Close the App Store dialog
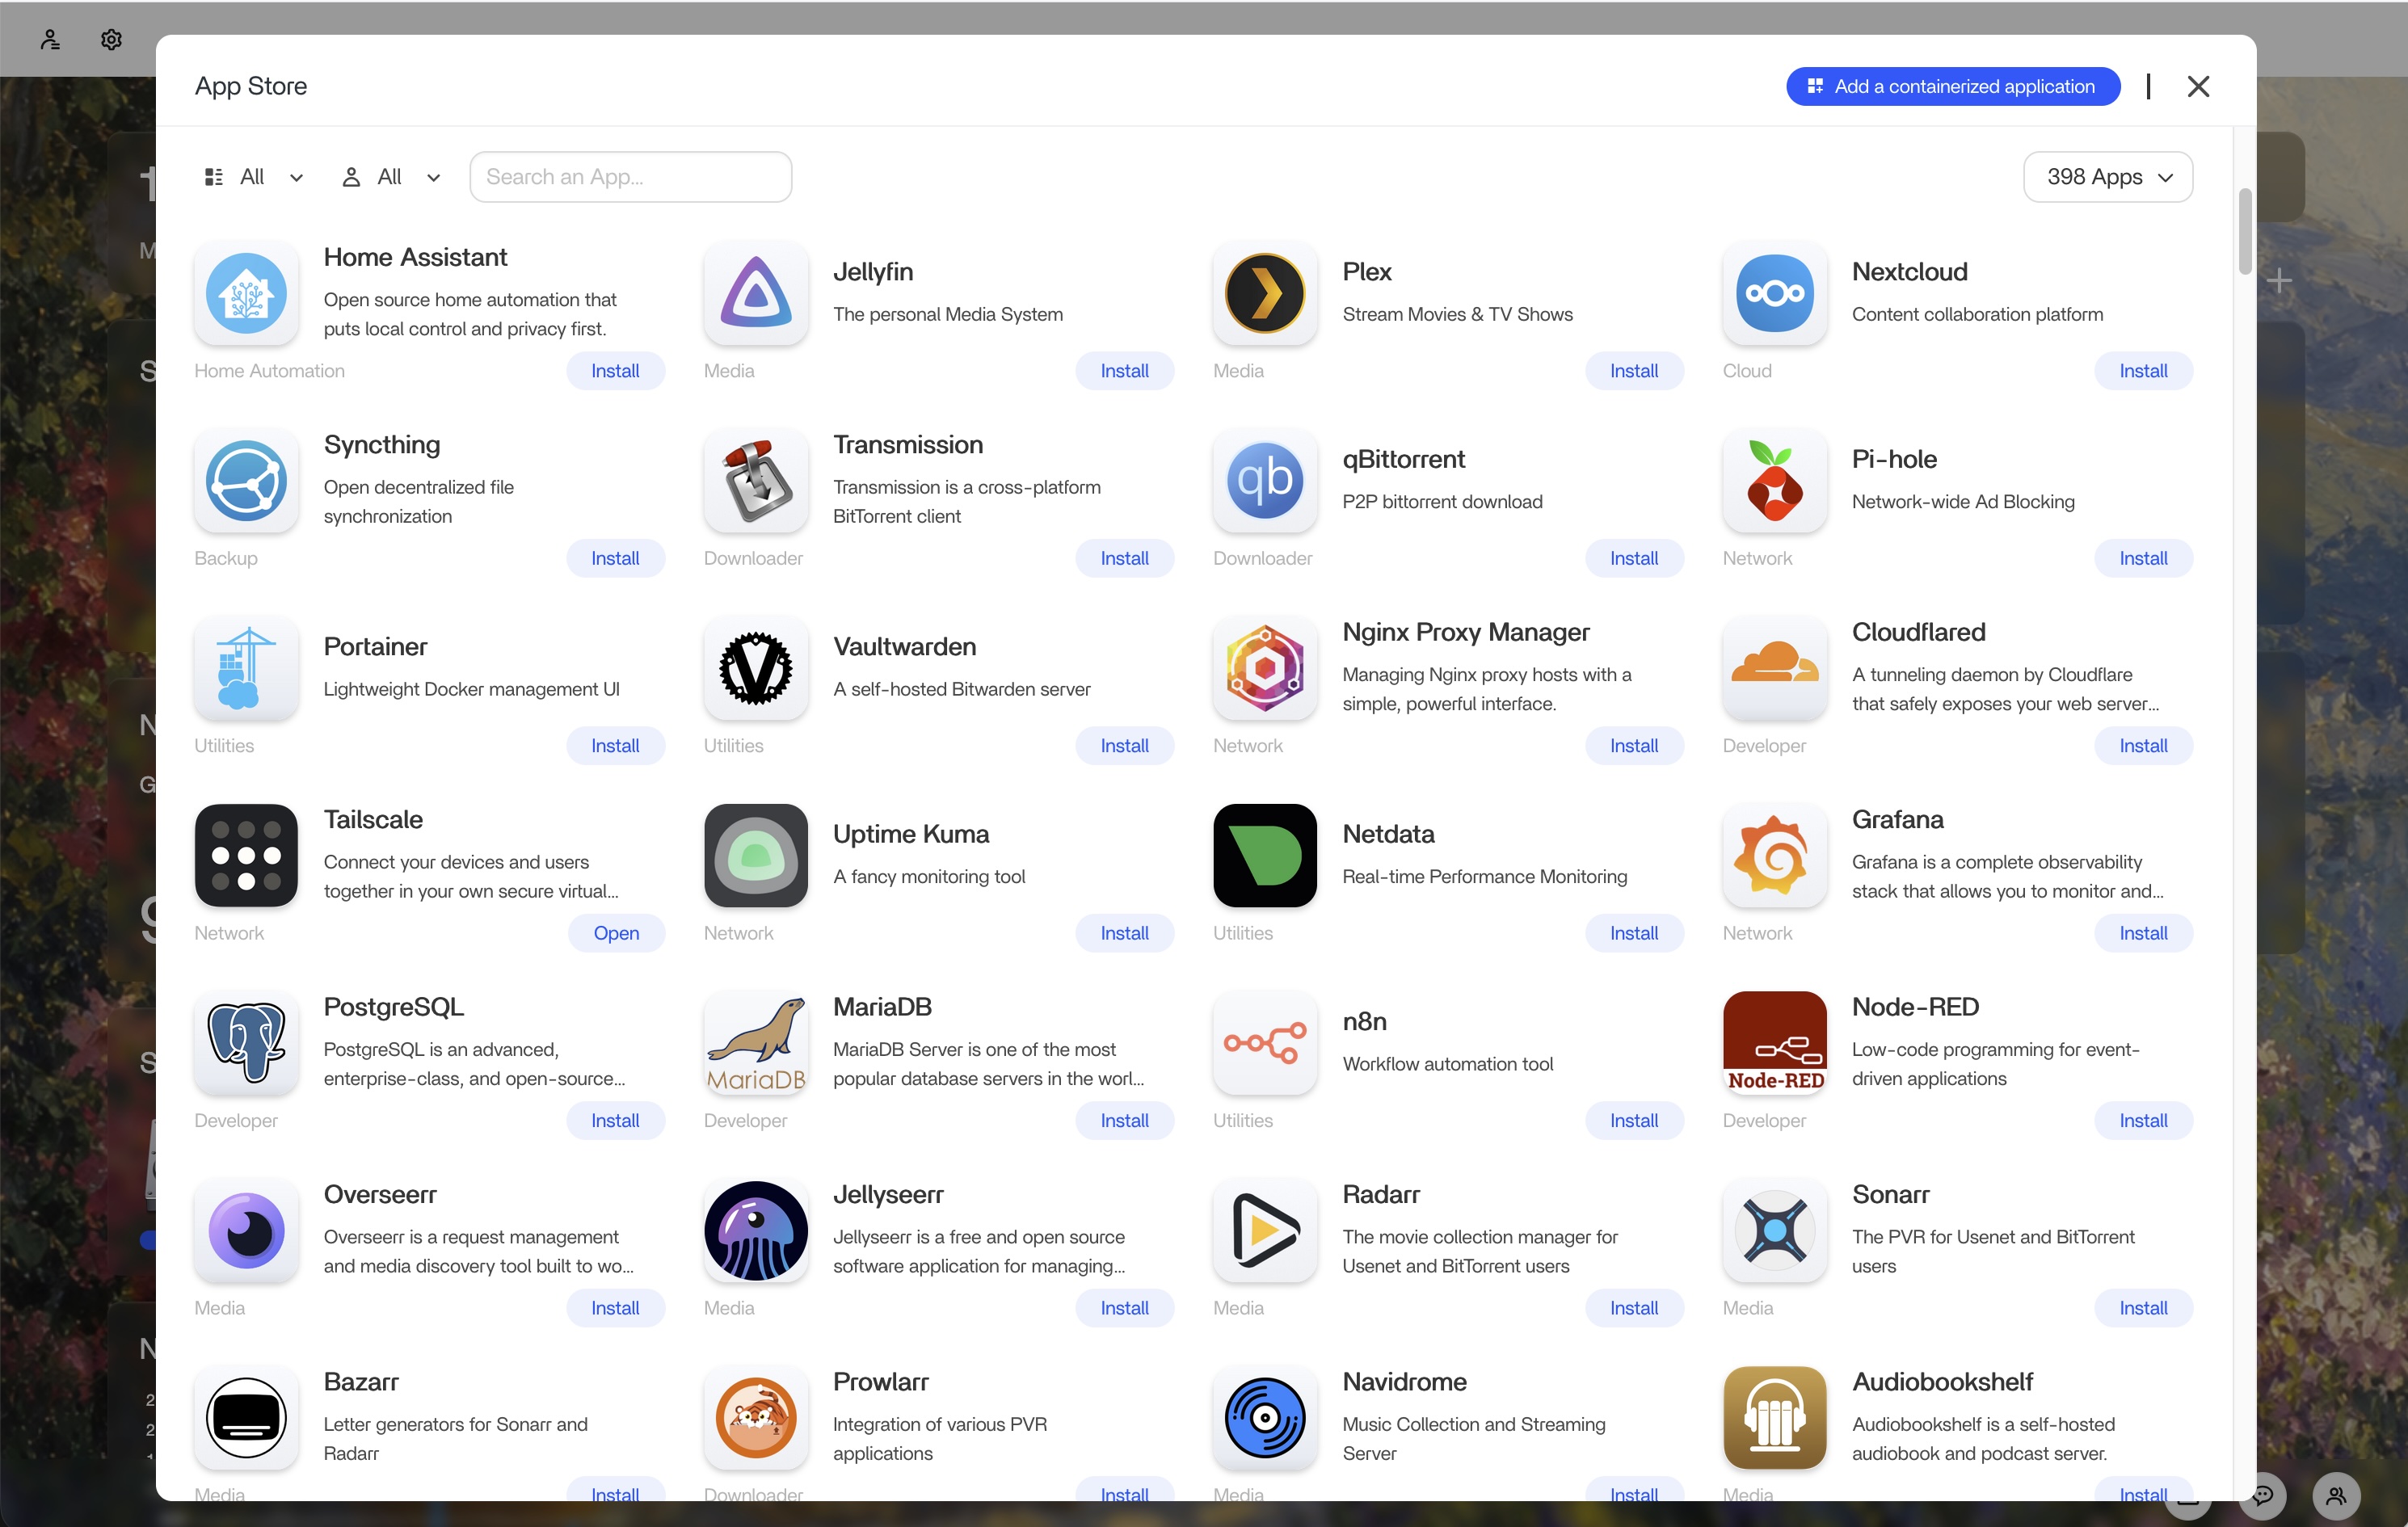2408x1527 pixels. [2197, 86]
